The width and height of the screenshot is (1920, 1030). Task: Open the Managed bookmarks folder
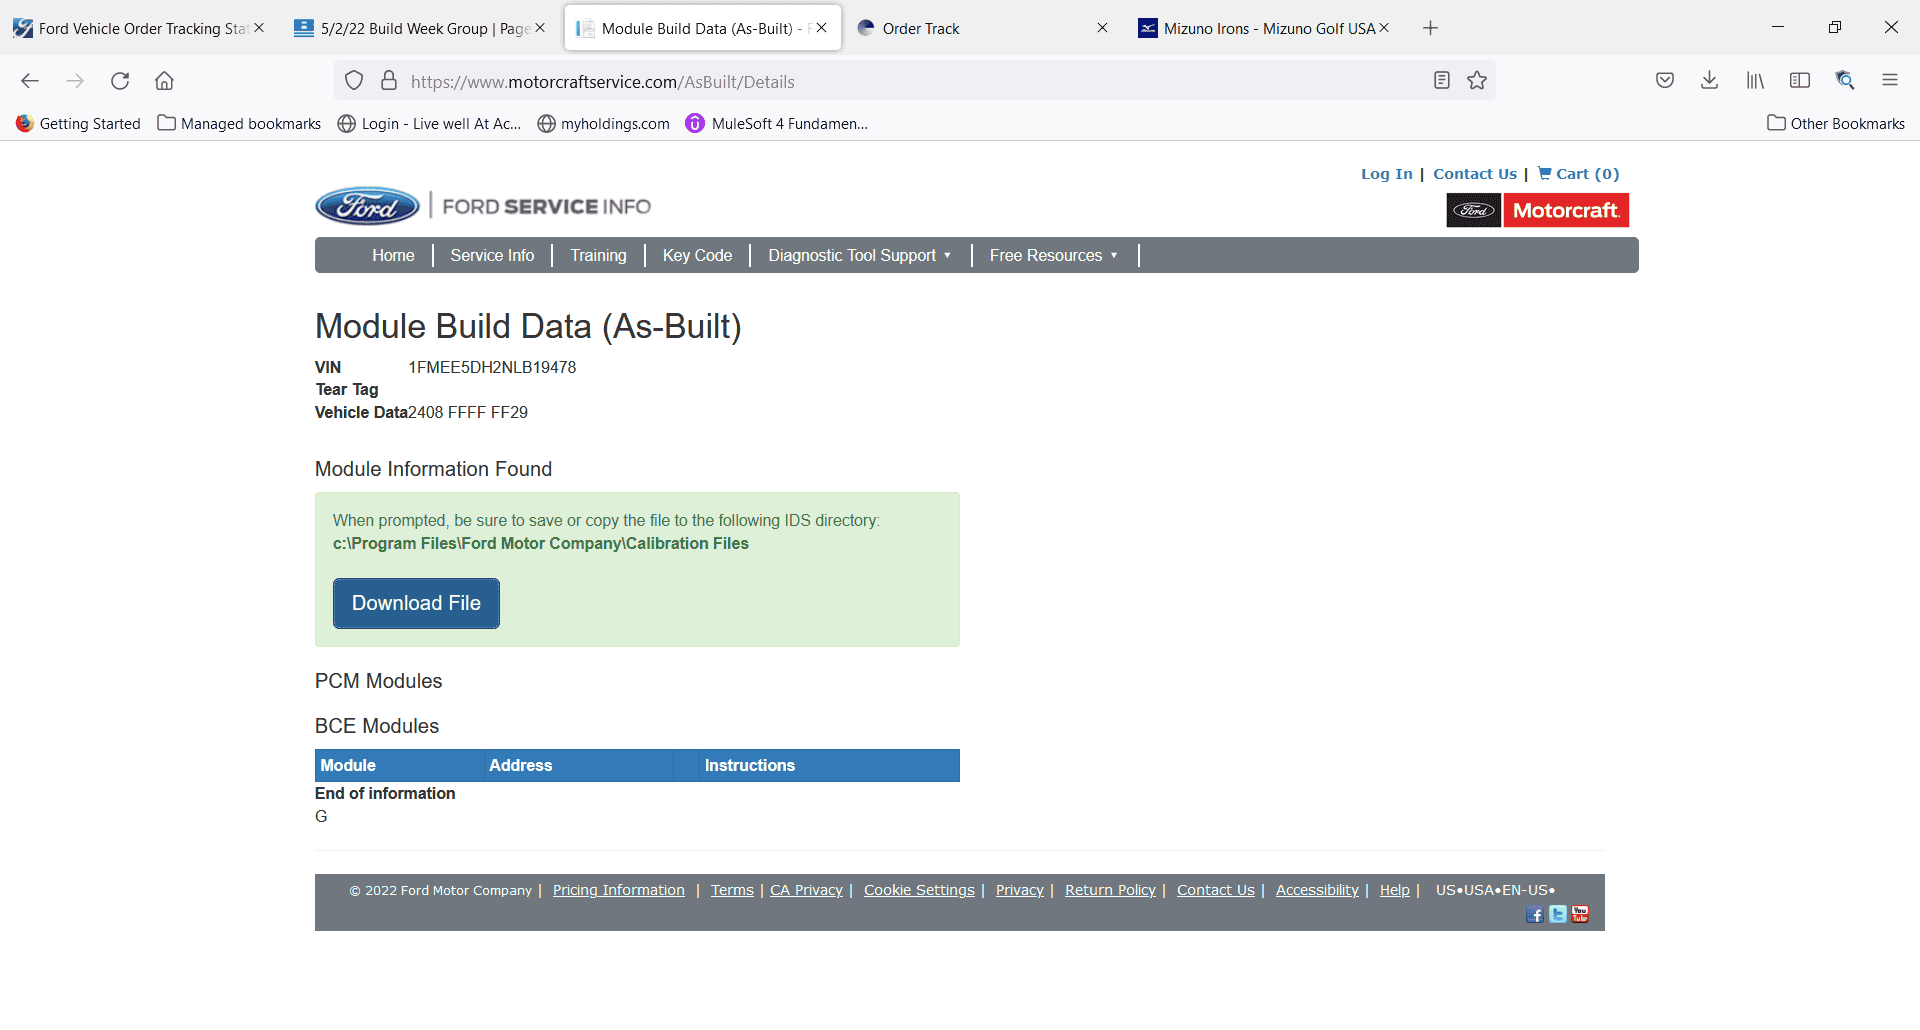pos(239,124)
